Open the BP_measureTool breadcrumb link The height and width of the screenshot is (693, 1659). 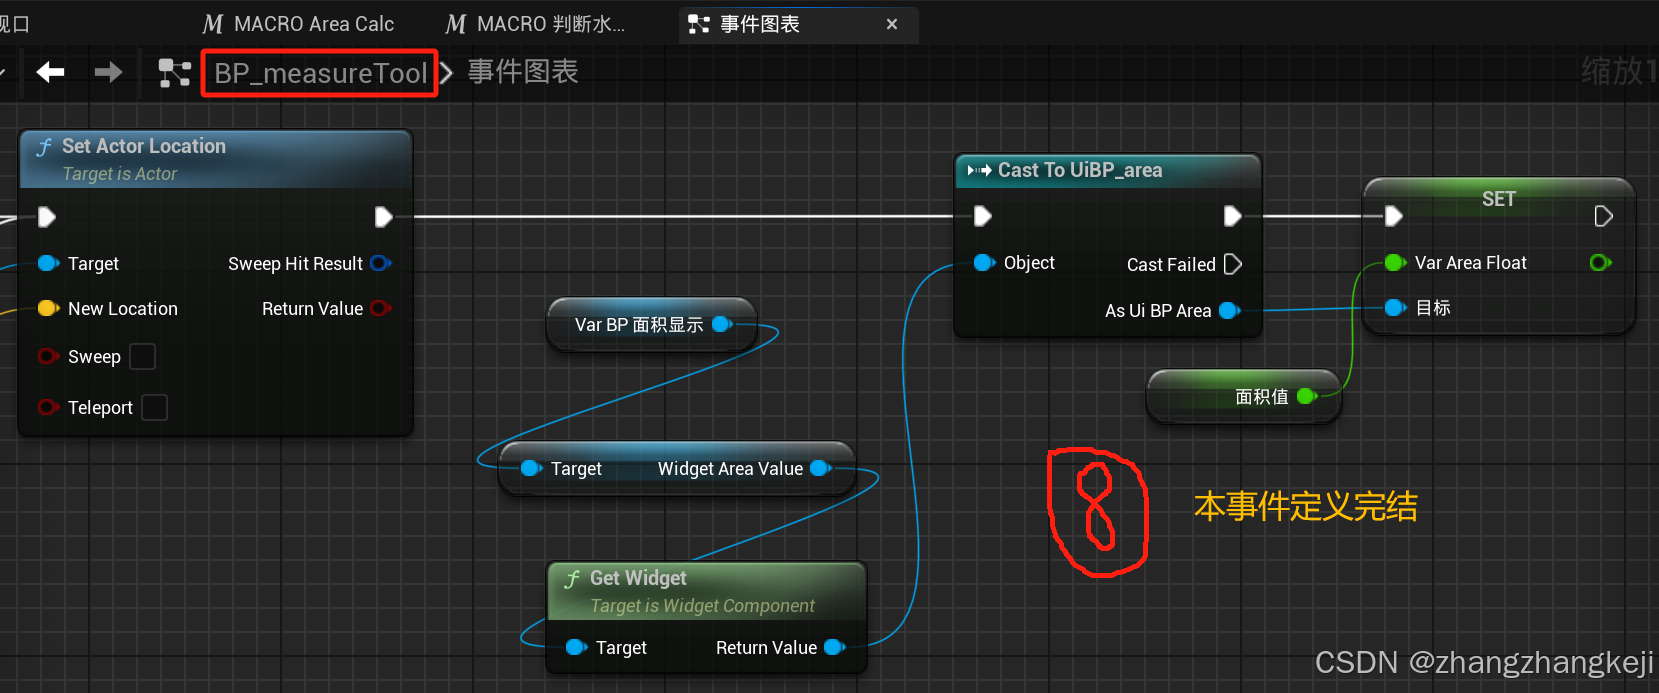click(320, 73)
